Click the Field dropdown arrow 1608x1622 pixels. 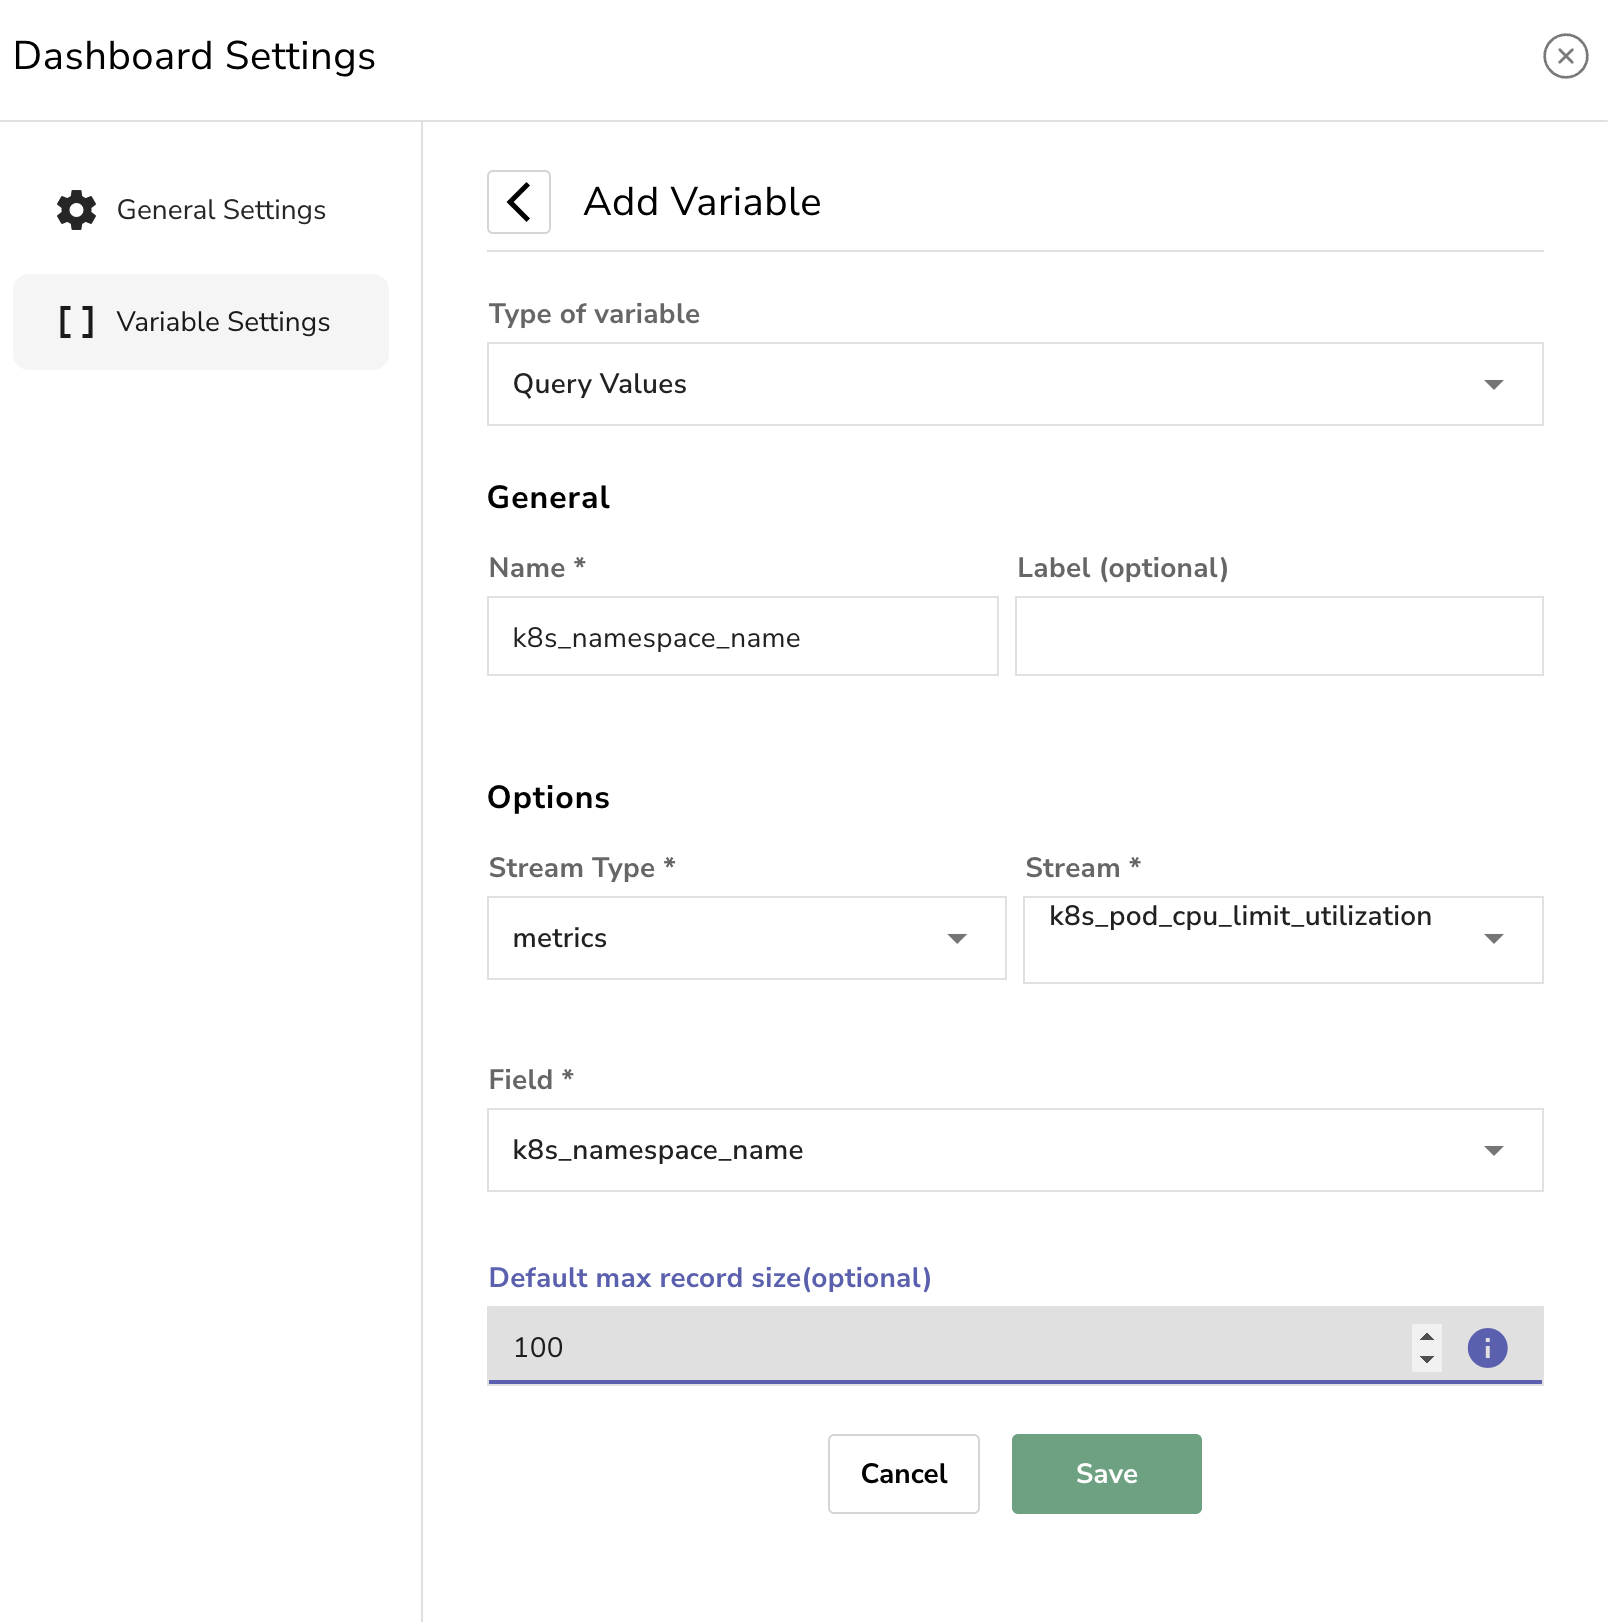coord(1494,1151)
